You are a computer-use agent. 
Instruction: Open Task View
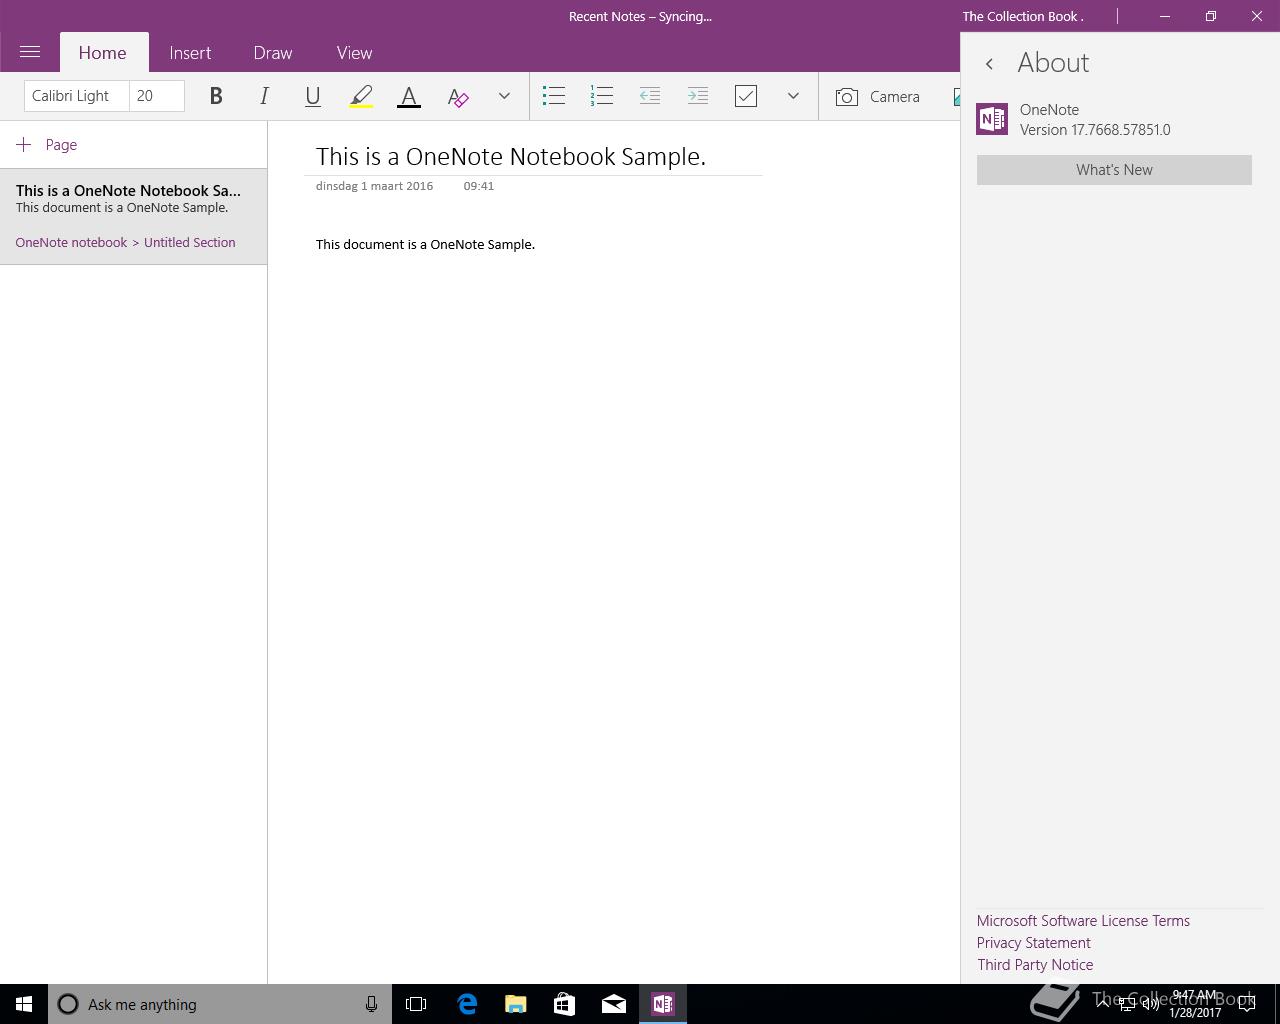(416, 1004)
